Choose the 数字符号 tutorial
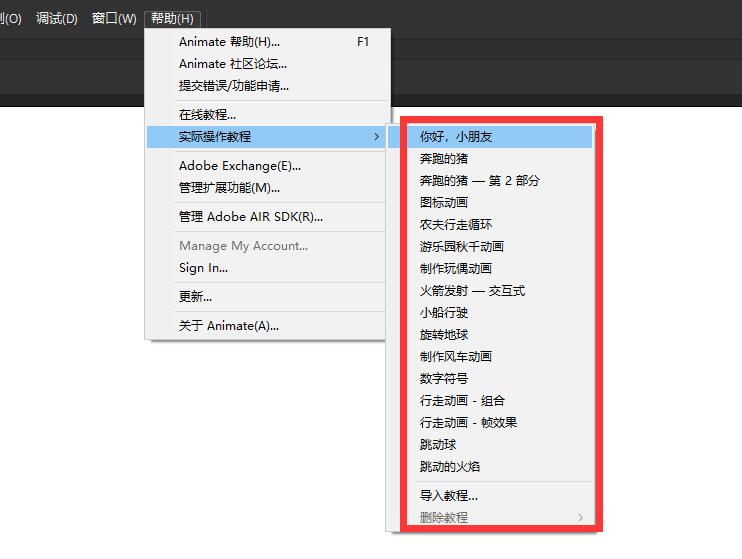The image size is (742, 559). 490,379
